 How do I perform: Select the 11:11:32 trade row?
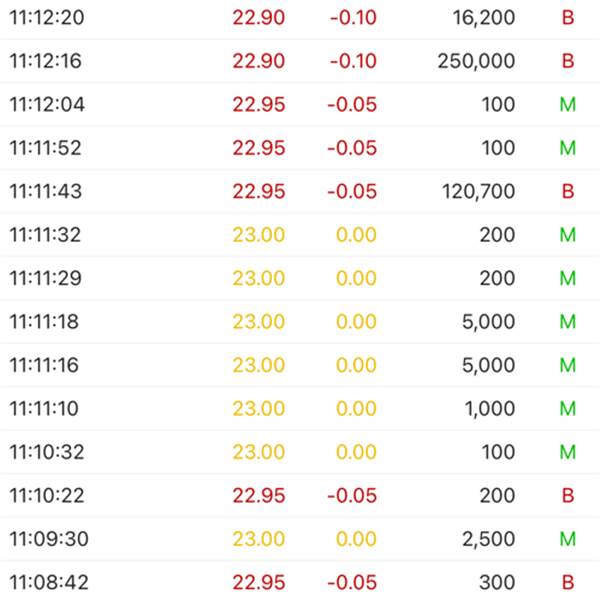[x=300, y=235]
